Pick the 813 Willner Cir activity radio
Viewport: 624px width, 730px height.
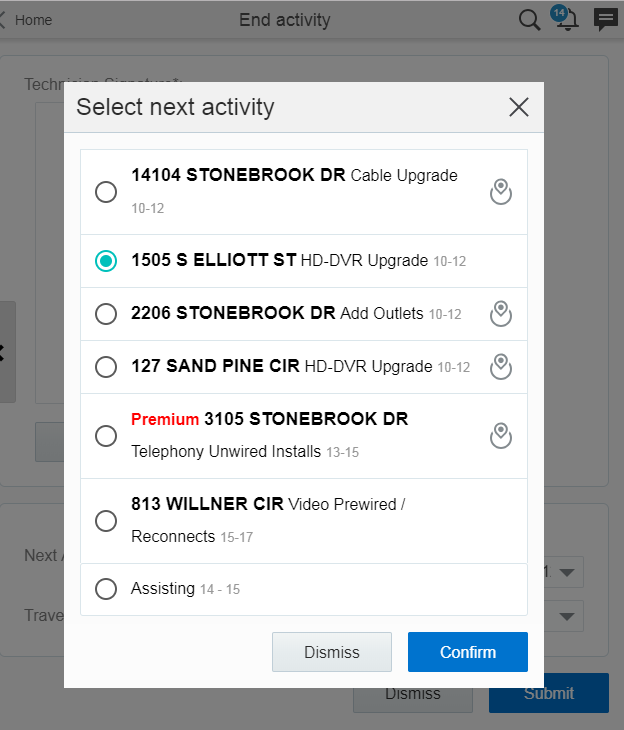tap(106, 521)
